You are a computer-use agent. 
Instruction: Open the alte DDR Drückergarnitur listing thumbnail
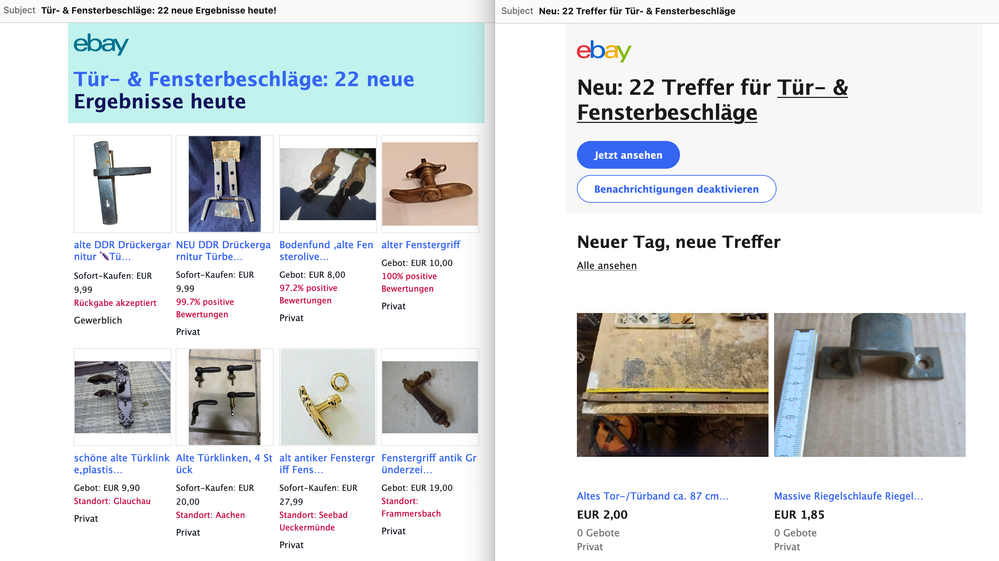tap(122, 184)
